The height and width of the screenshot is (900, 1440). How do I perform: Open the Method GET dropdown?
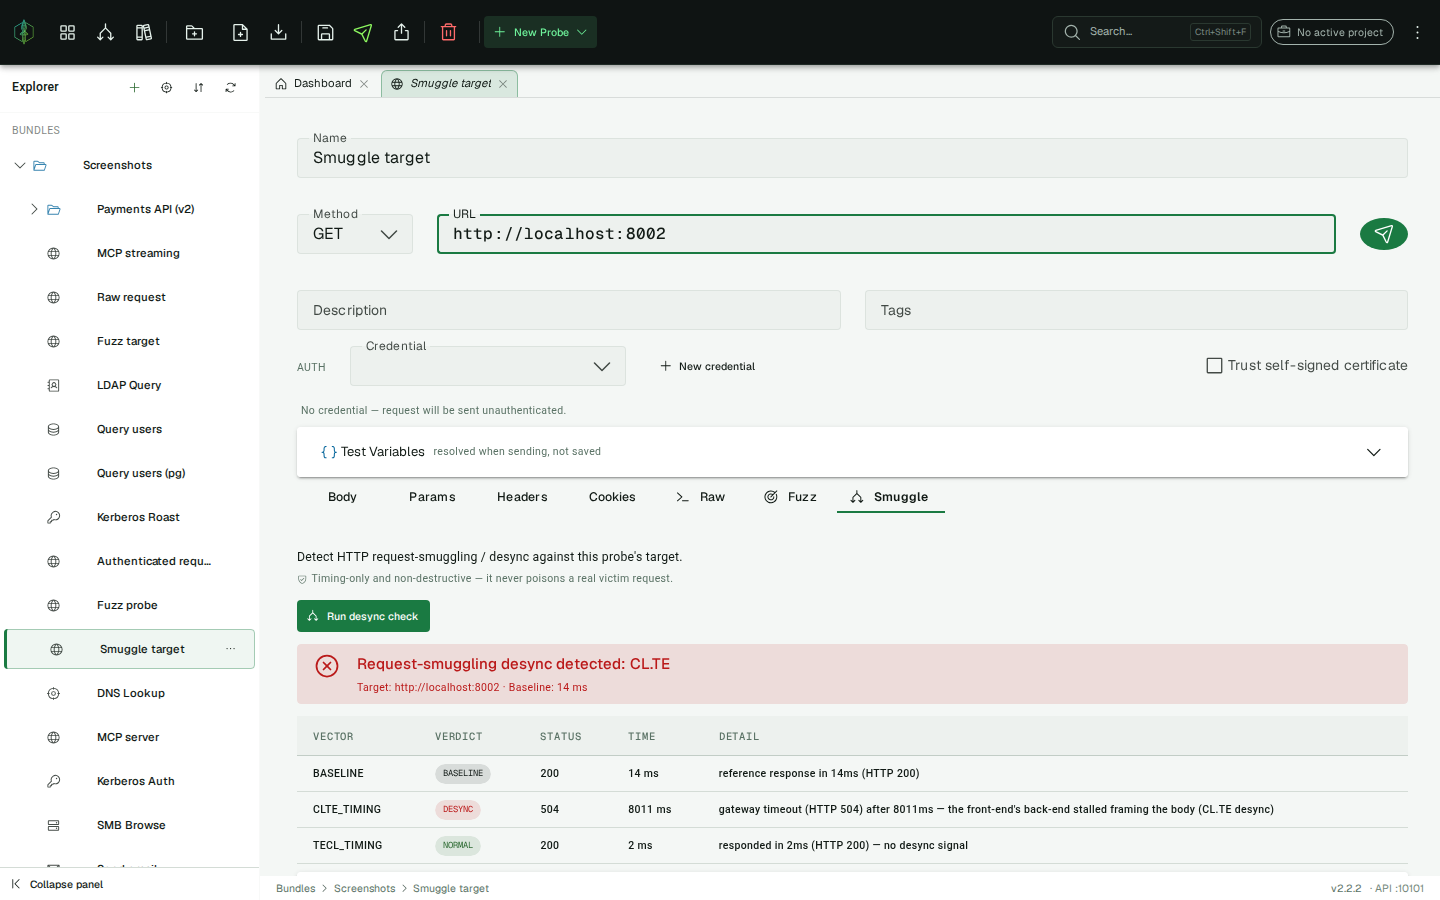[355, 234]
